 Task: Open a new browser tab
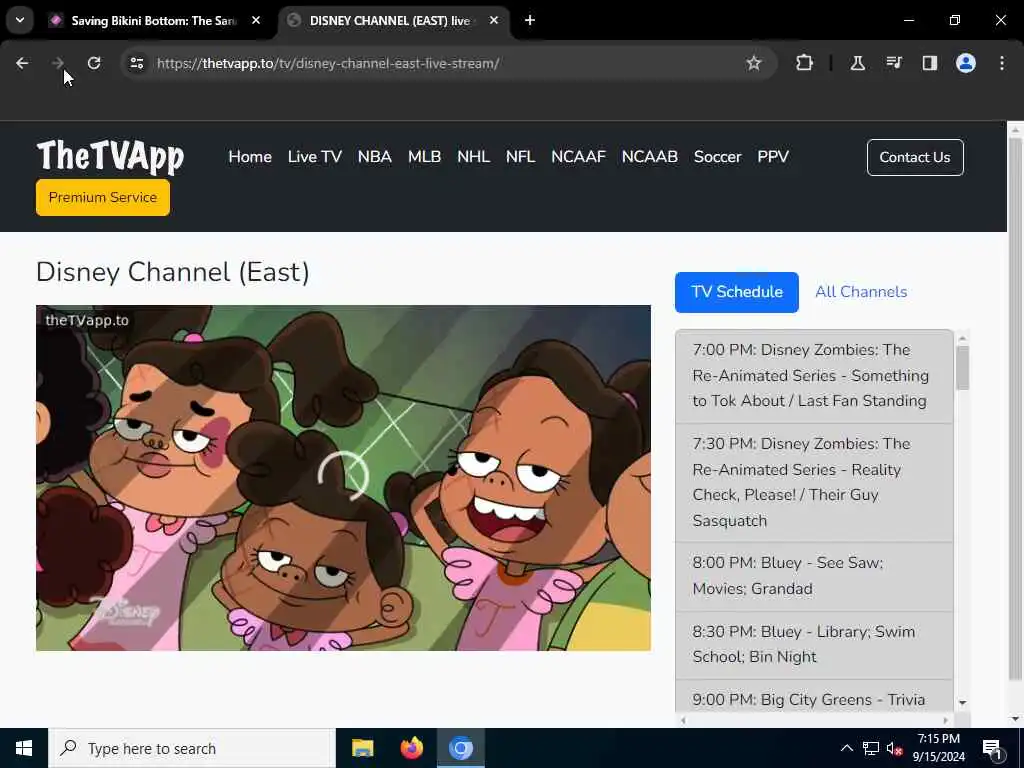coord(530,20)
